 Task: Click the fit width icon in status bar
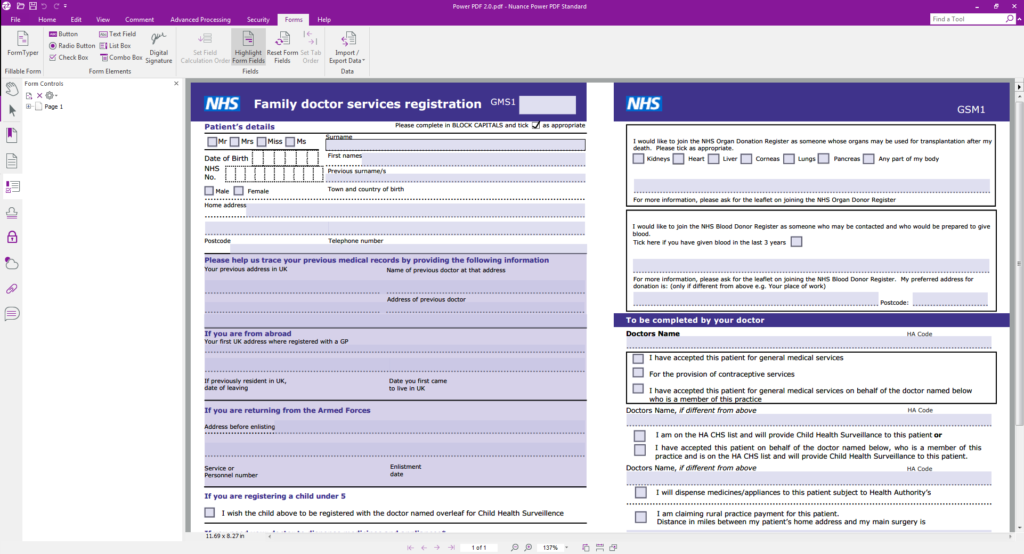[600, 547]
